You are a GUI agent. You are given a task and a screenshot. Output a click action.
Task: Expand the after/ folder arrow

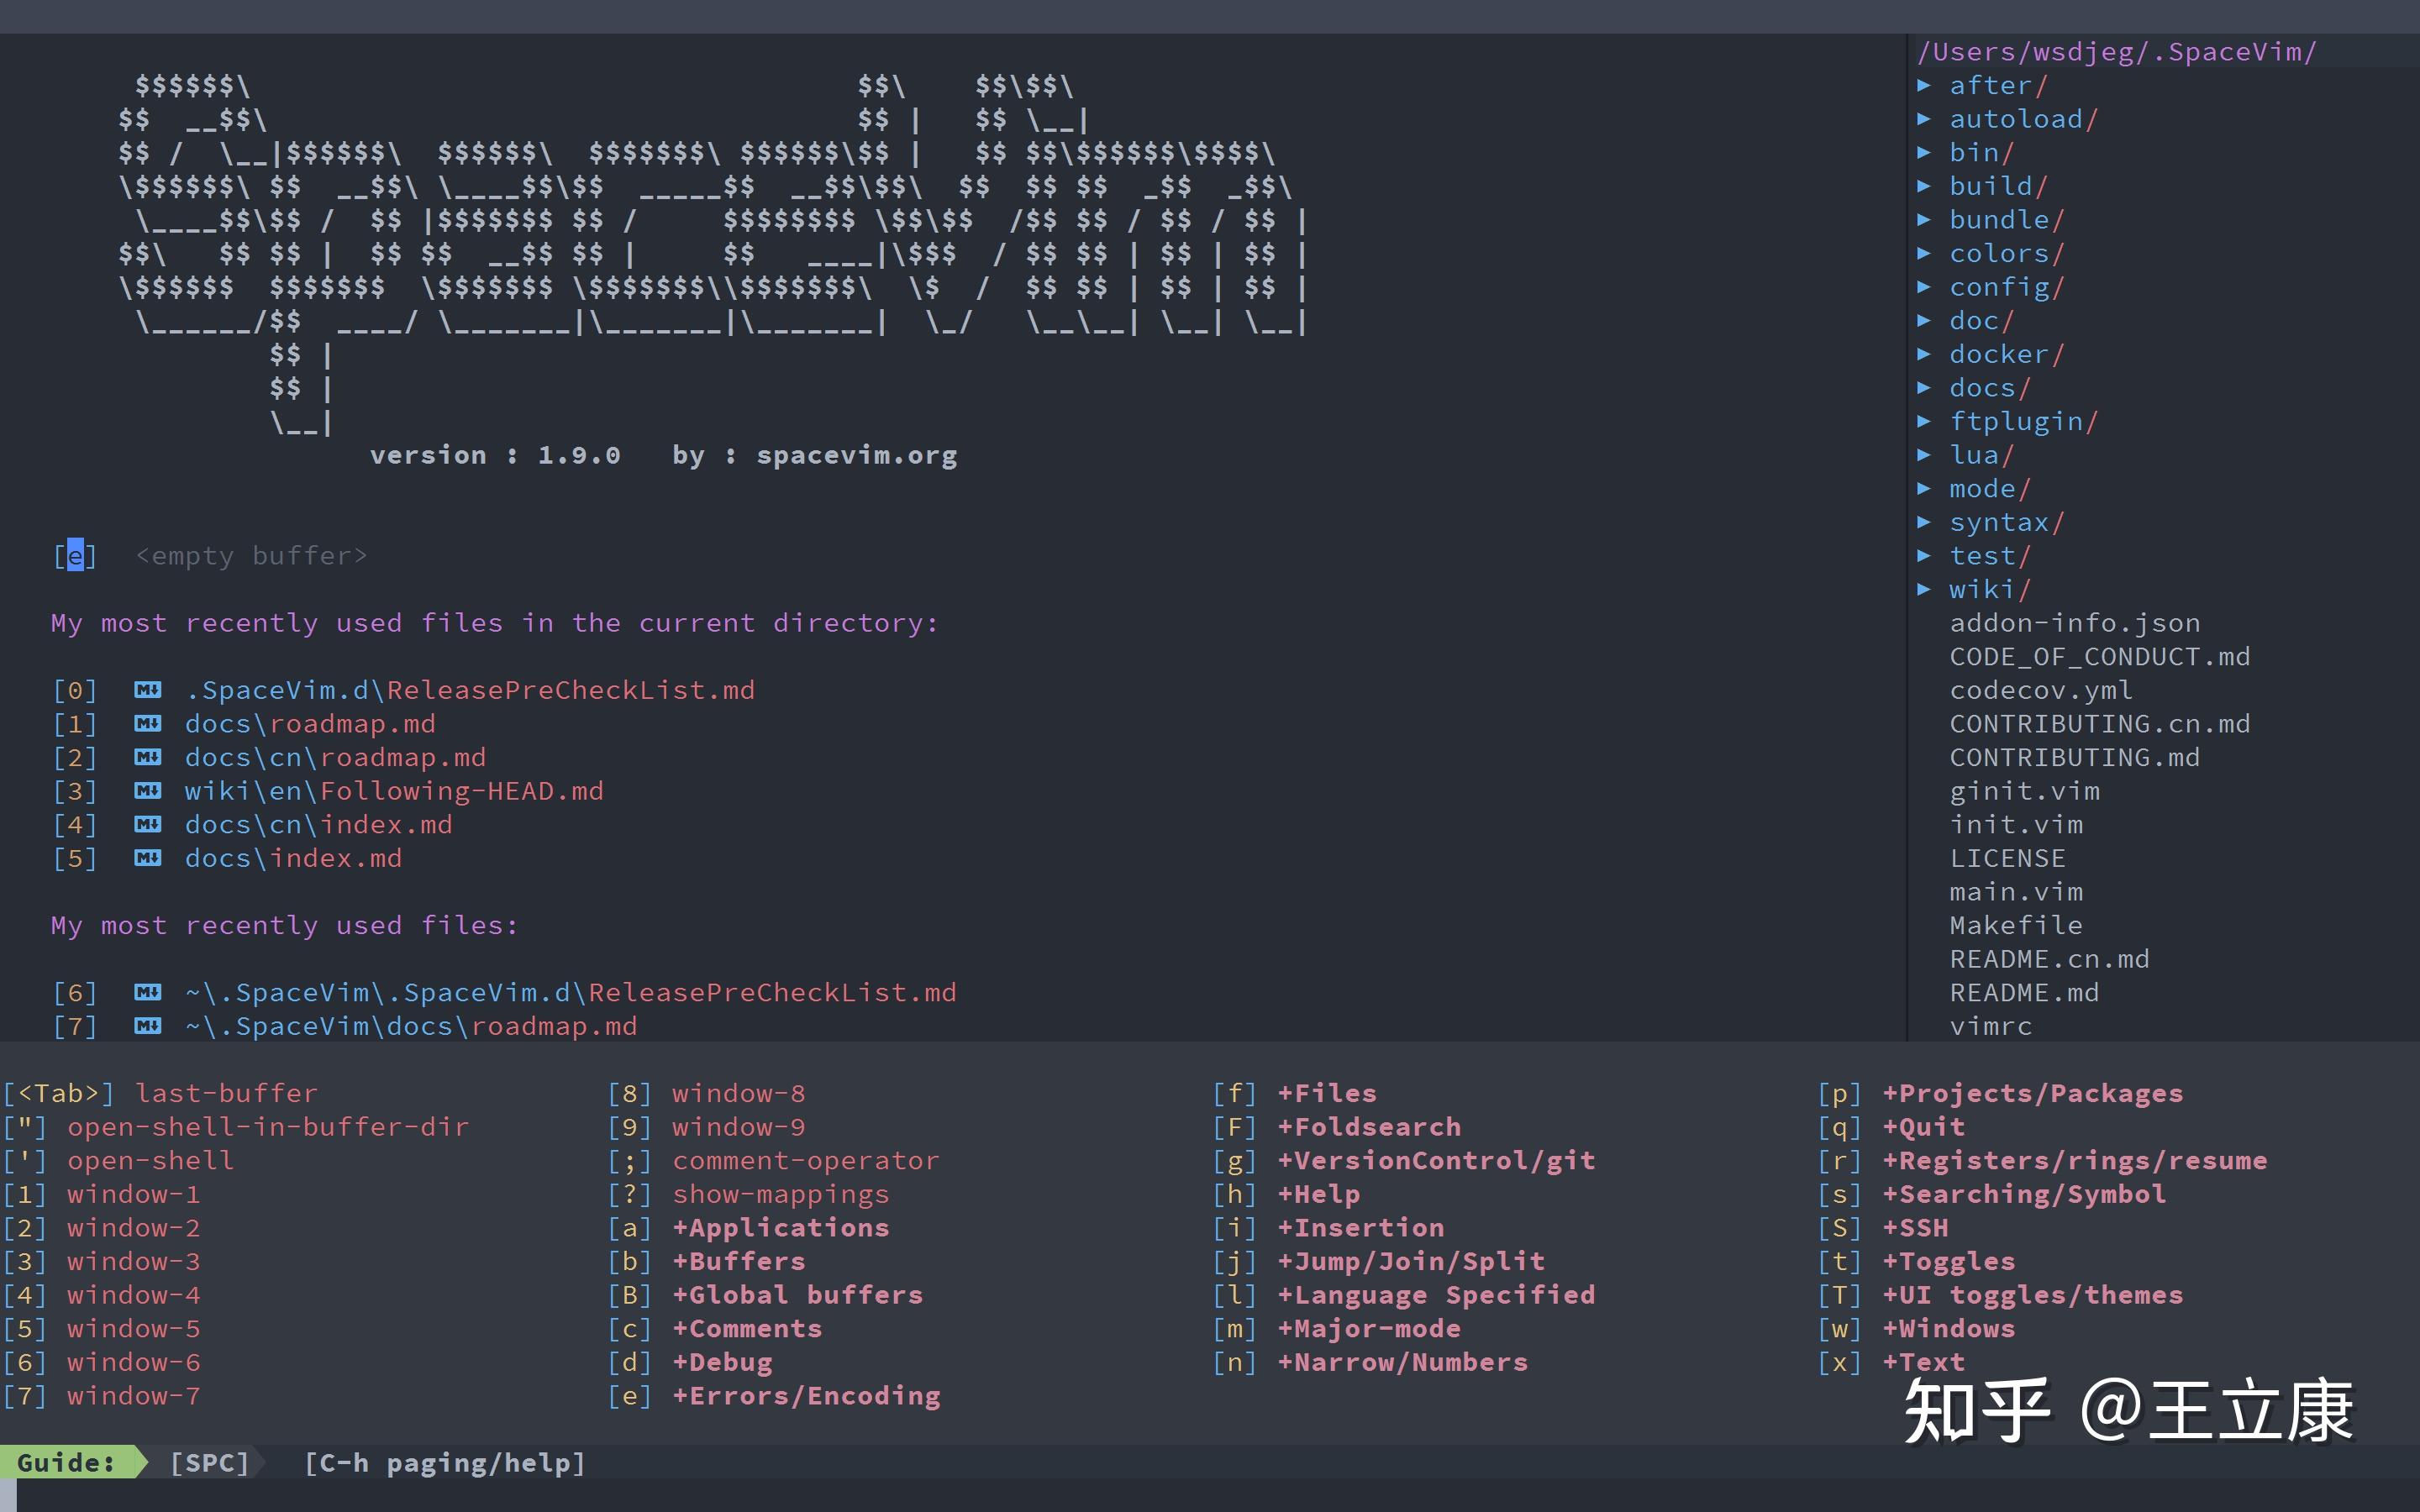(1924, 86)
